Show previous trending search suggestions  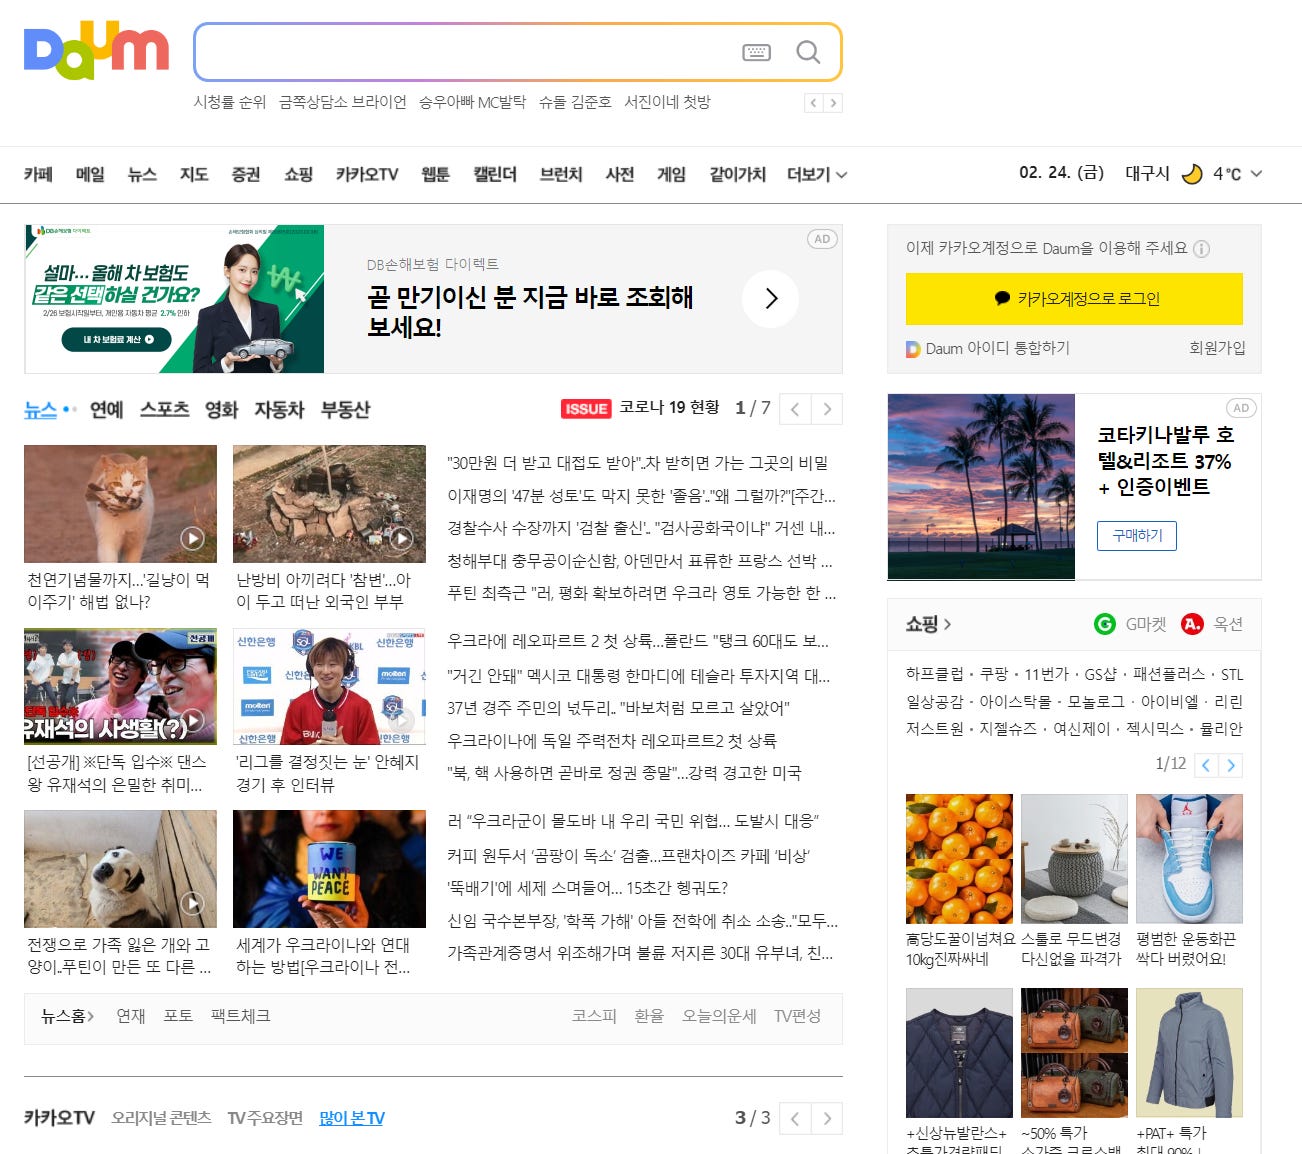click(814, 103)
